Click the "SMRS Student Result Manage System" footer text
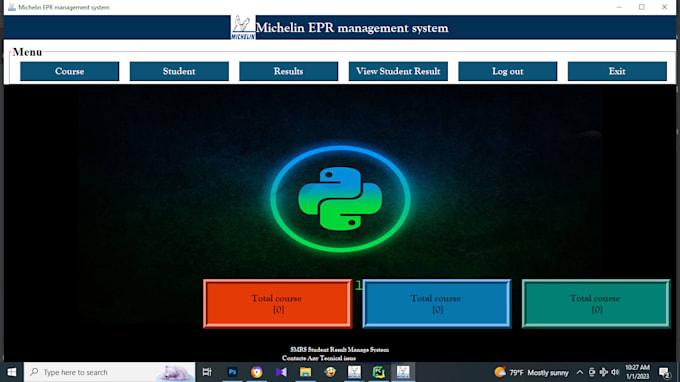Image resolution: width=680 pixels, height=382 pixels. pos(340,349)
